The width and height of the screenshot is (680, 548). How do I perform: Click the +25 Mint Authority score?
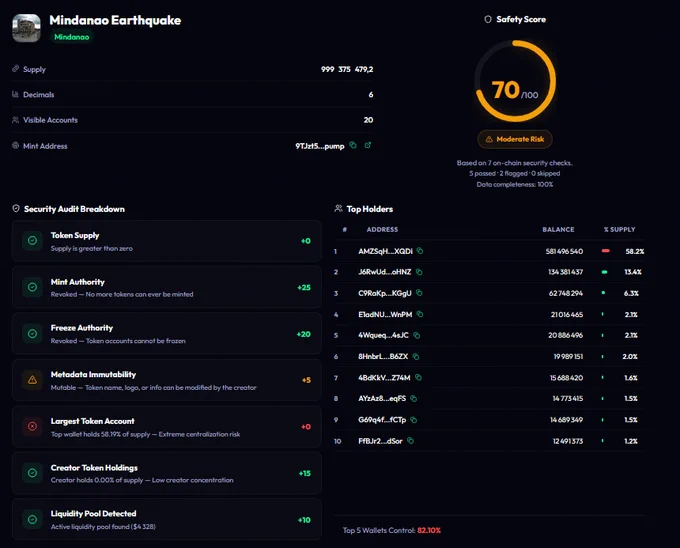[x=304, y=287]
